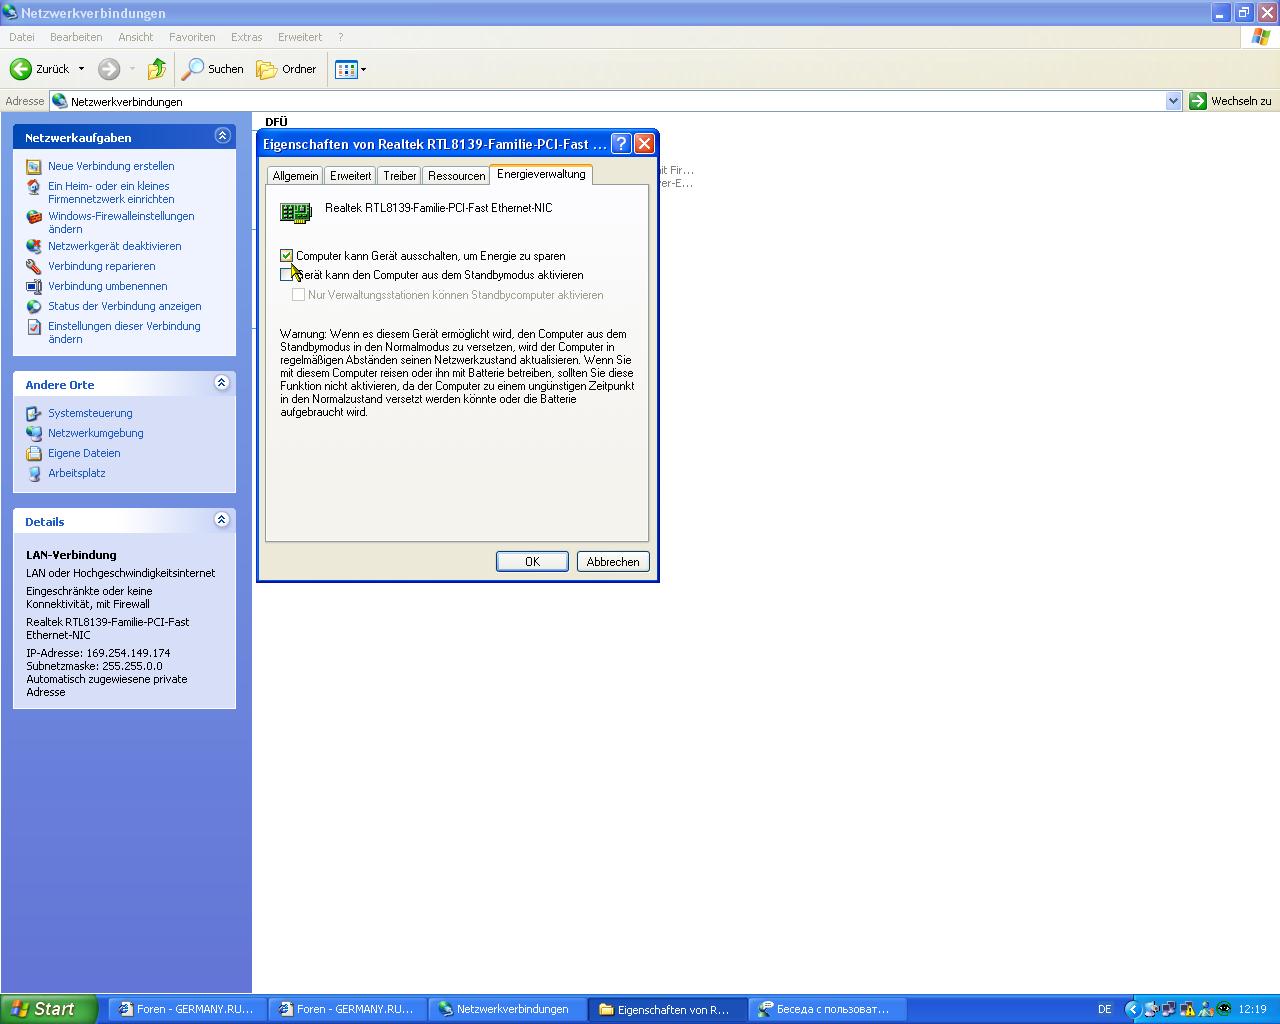Click the dialog help question mark button
The width and height of the screenshot is (1280, 1024).
[x=621, y=144]
